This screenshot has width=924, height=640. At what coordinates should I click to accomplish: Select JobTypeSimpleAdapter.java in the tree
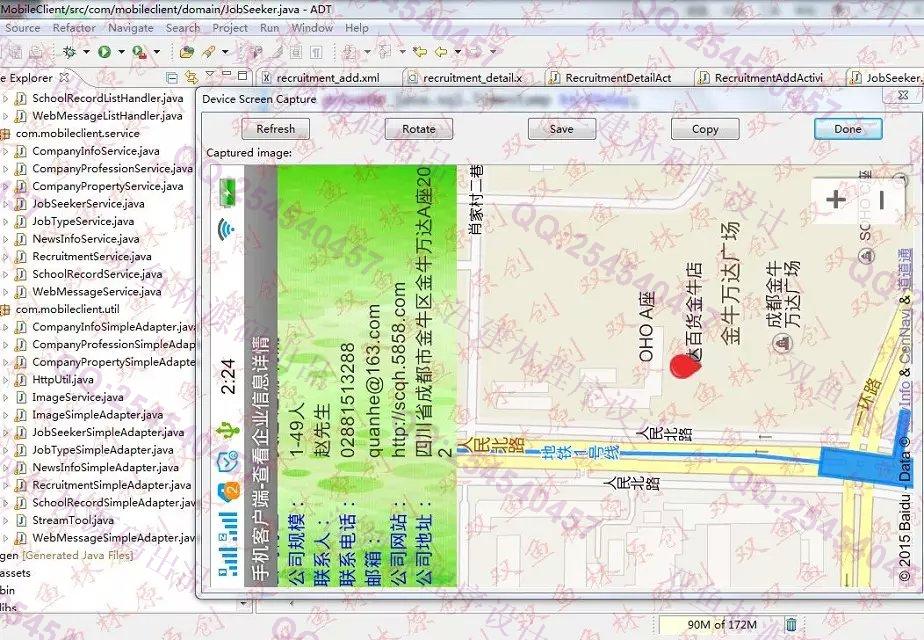(103, 450)
